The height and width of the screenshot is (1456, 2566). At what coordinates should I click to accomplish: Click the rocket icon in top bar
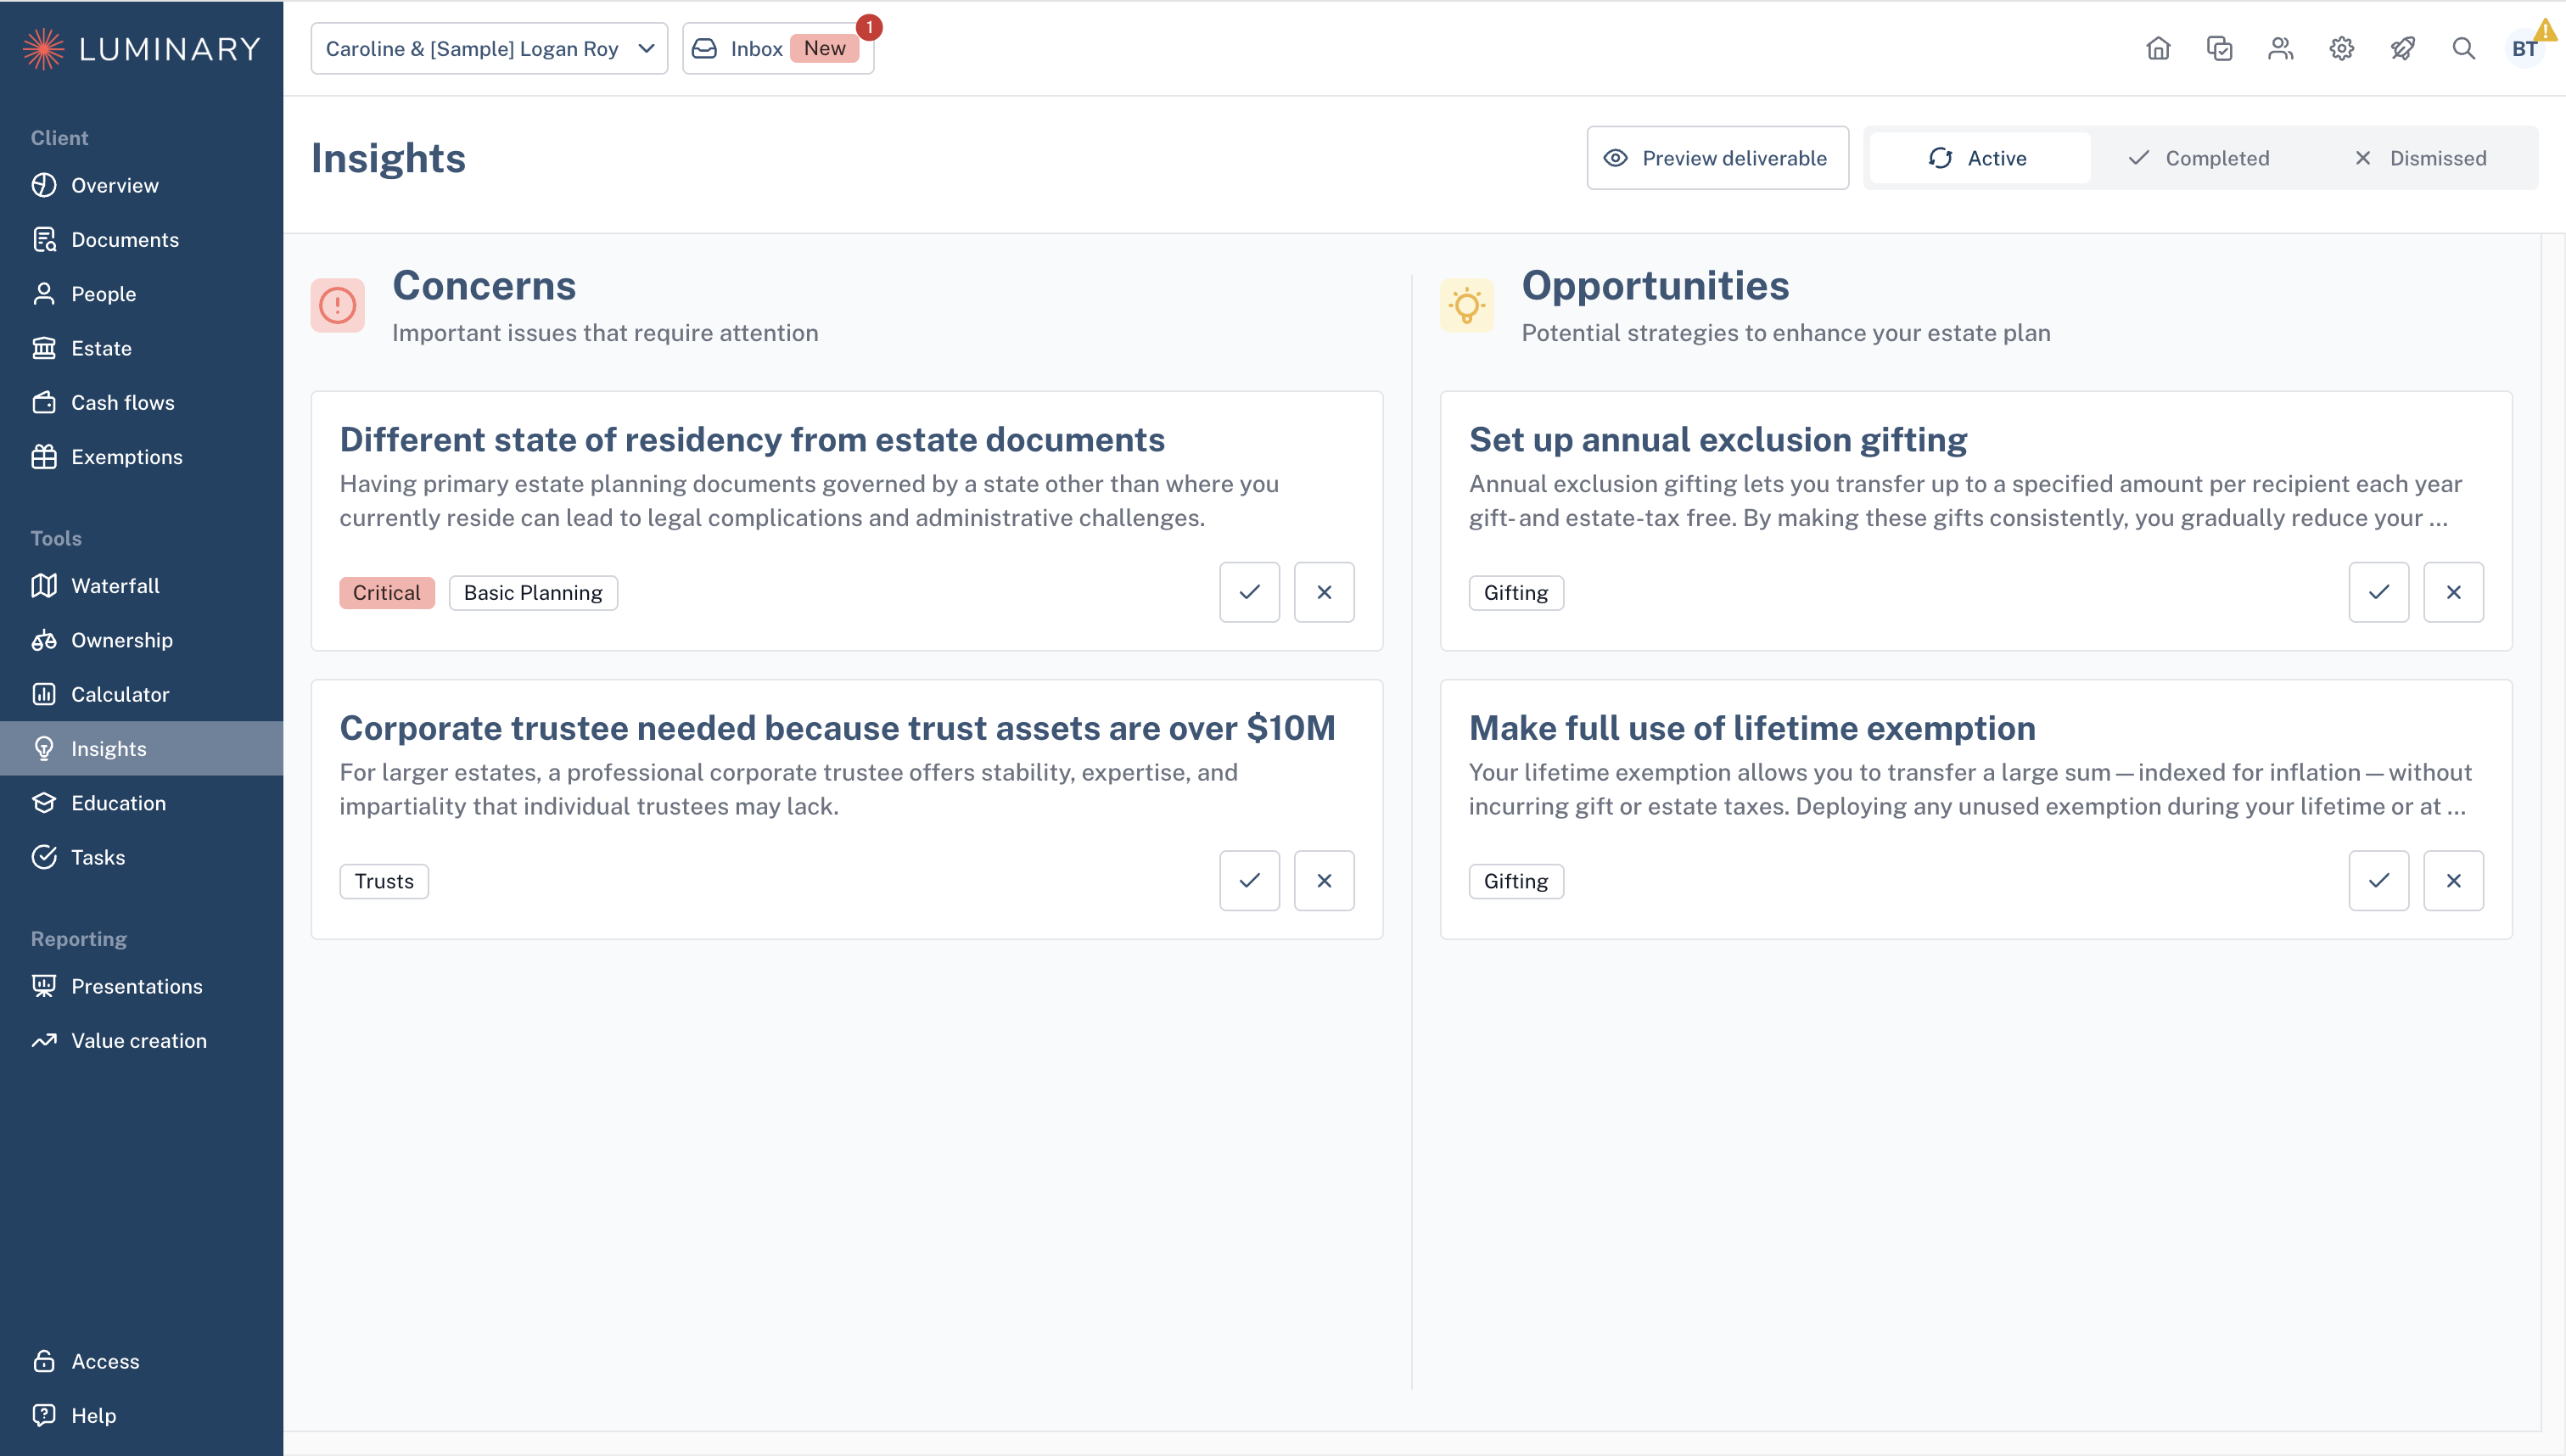tap(2402, 48)
